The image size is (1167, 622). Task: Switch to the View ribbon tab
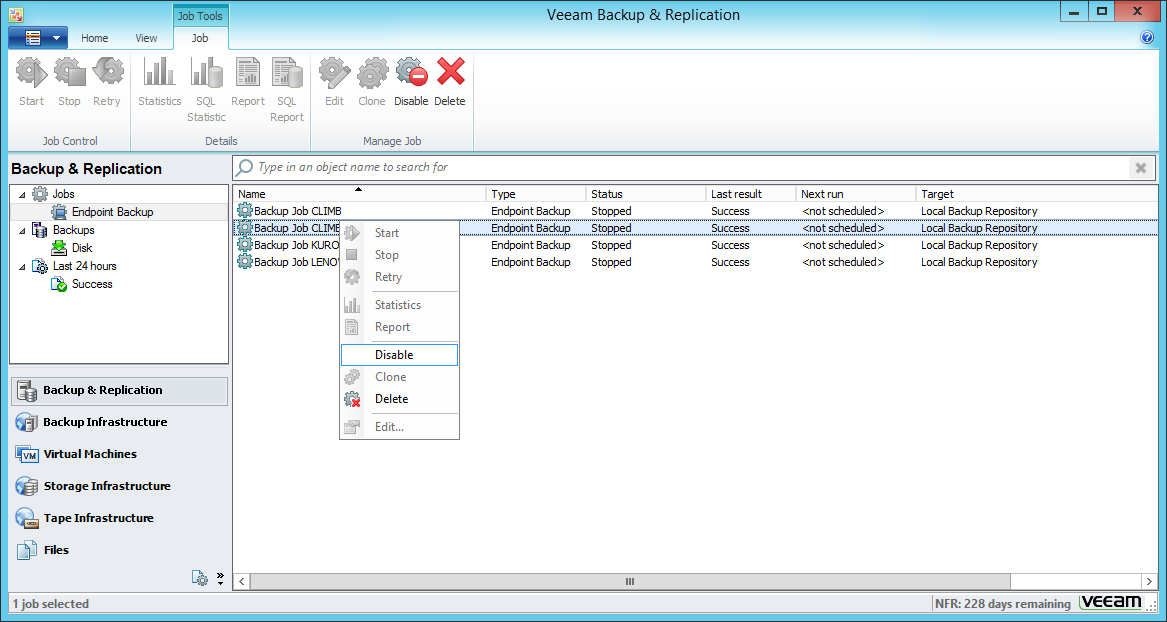point(147,38)
